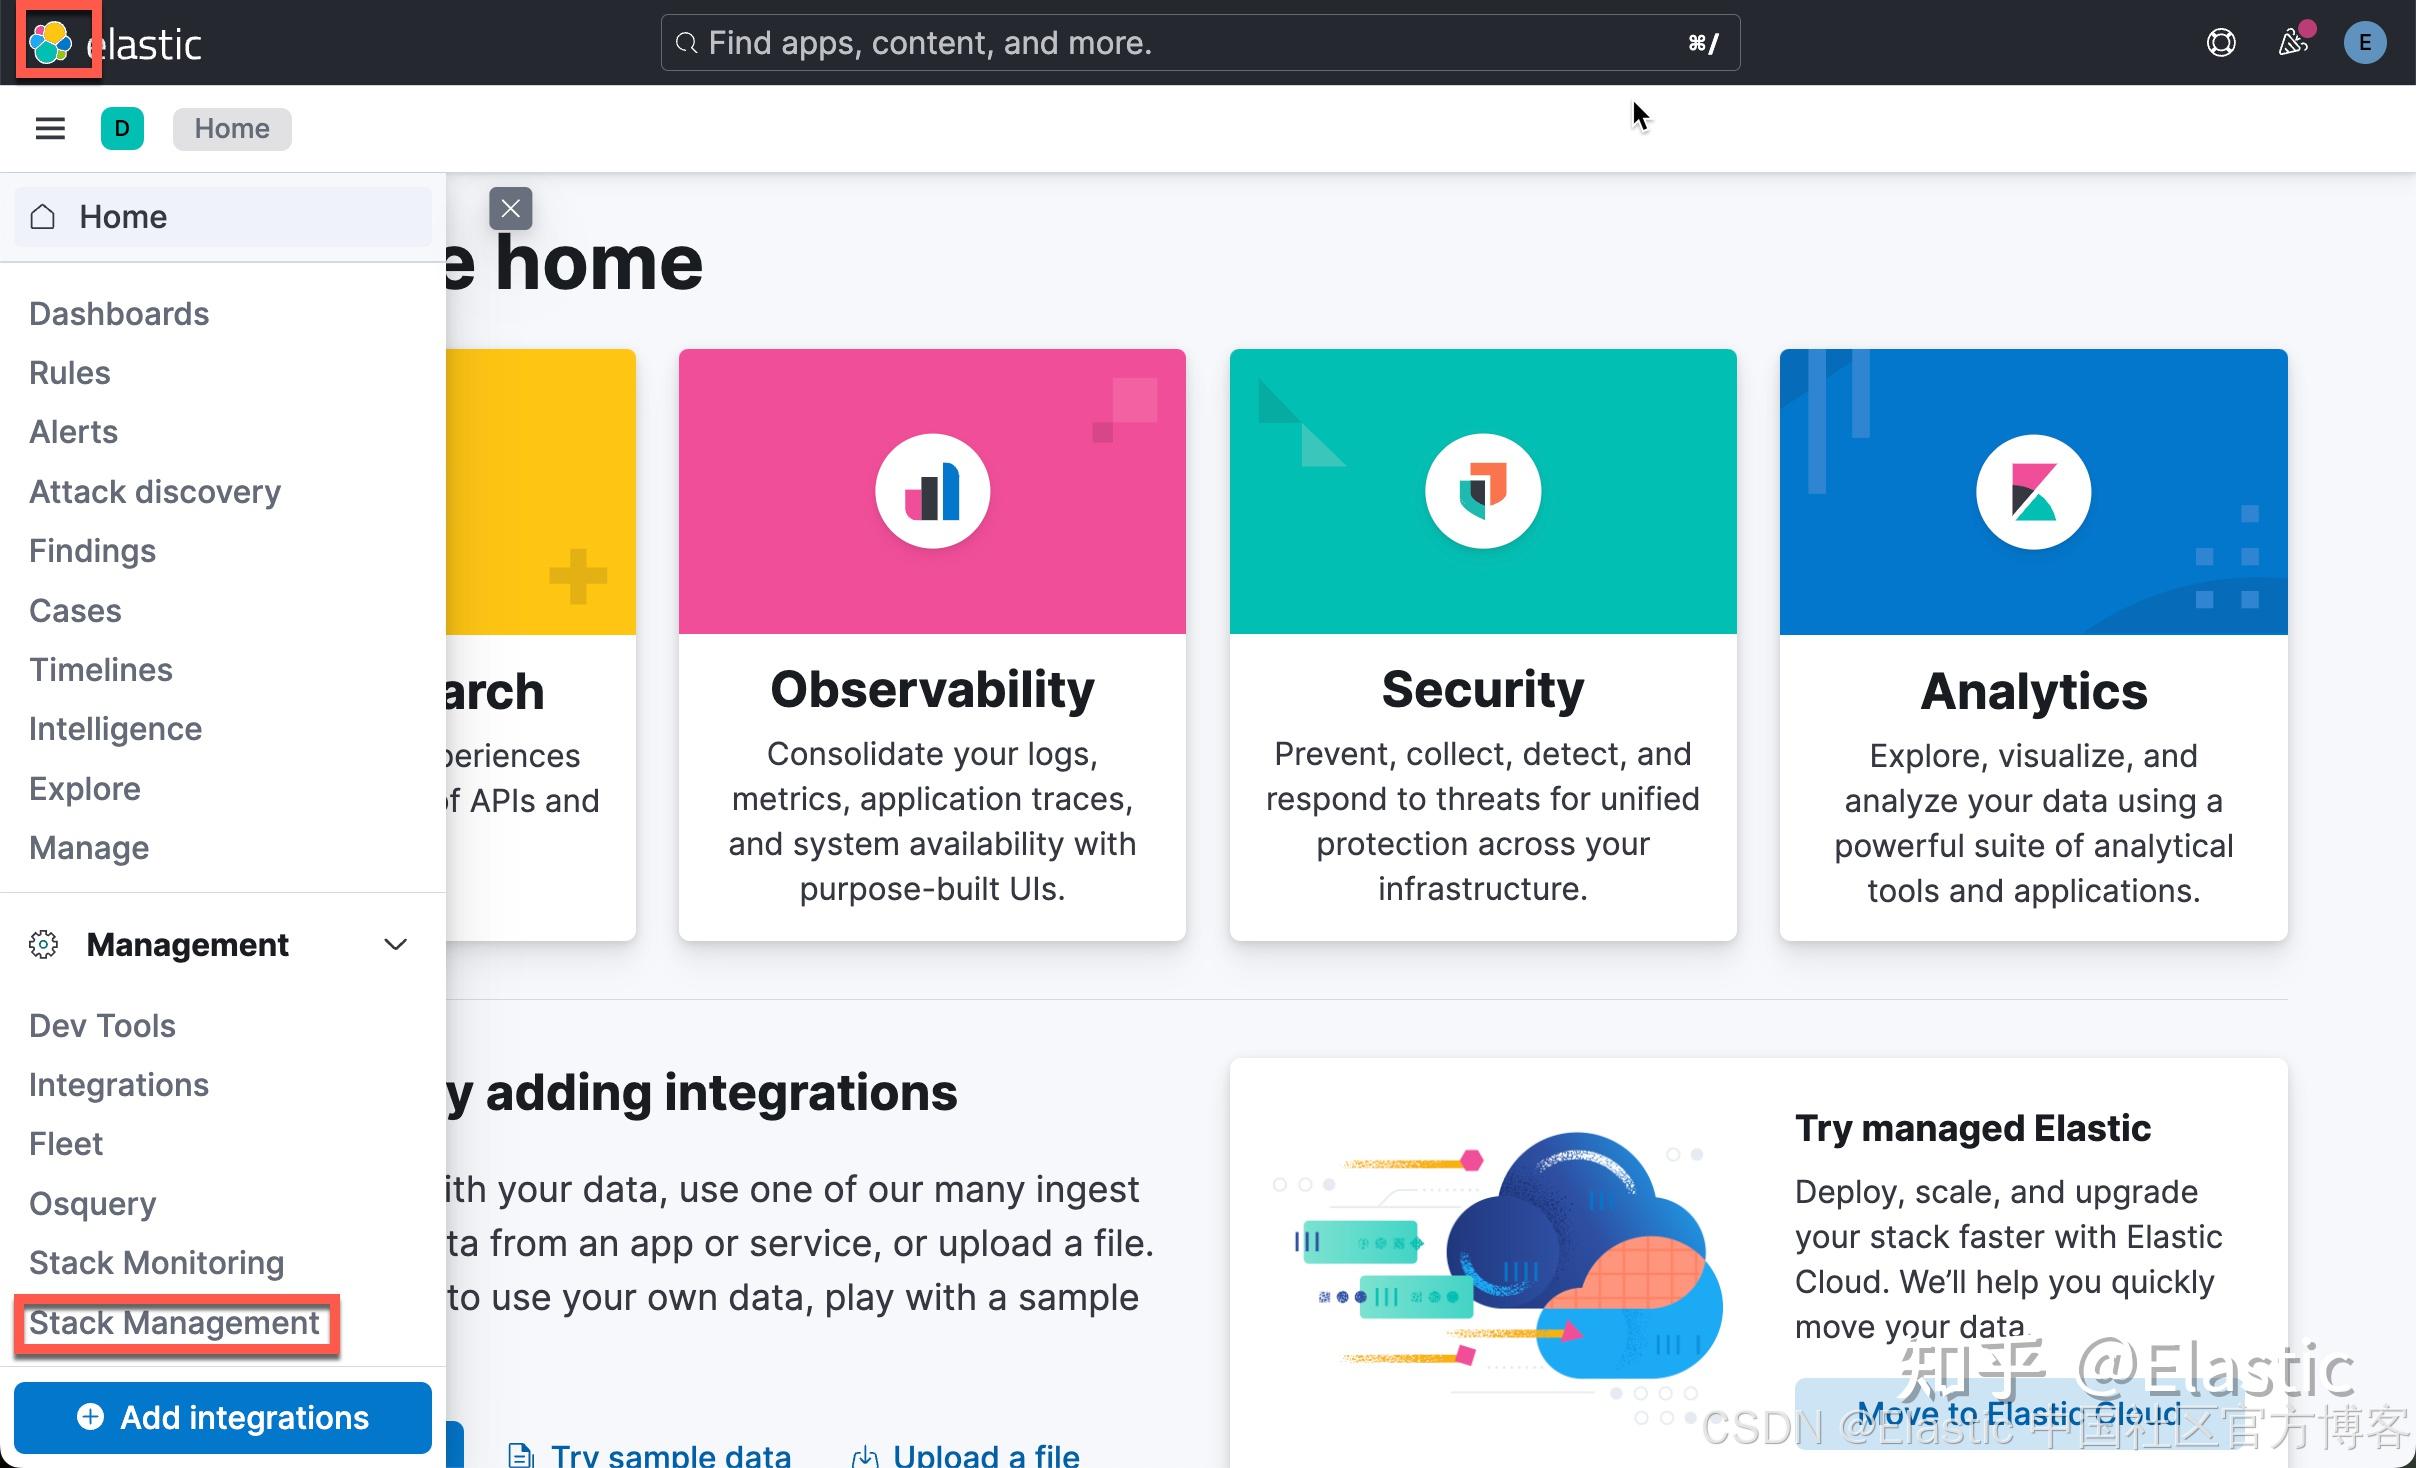
Task: Open the hamburger navigation menu
Action: click(49, 128)
